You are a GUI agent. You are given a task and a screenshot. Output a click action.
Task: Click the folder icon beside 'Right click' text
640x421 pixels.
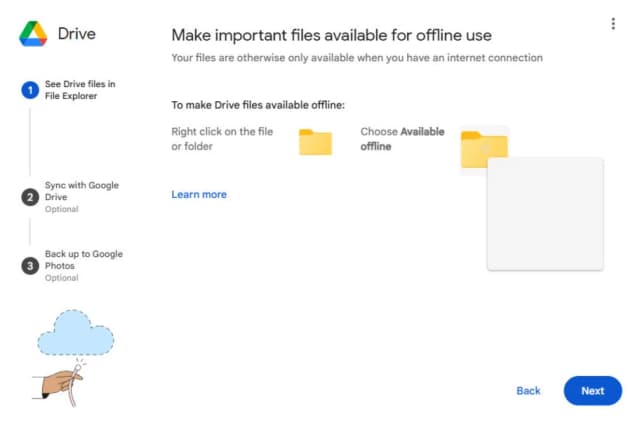click(315, 142)
